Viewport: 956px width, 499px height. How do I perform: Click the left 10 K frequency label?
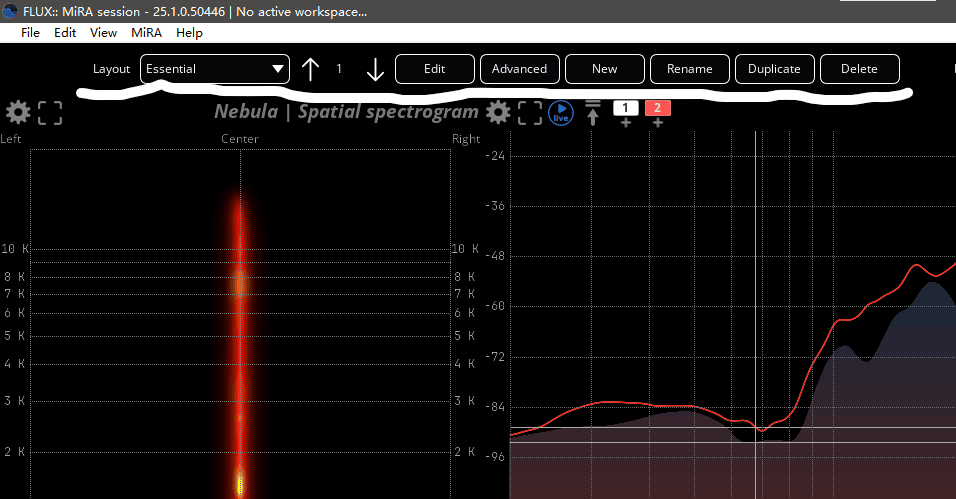click(x=15, y=249)
